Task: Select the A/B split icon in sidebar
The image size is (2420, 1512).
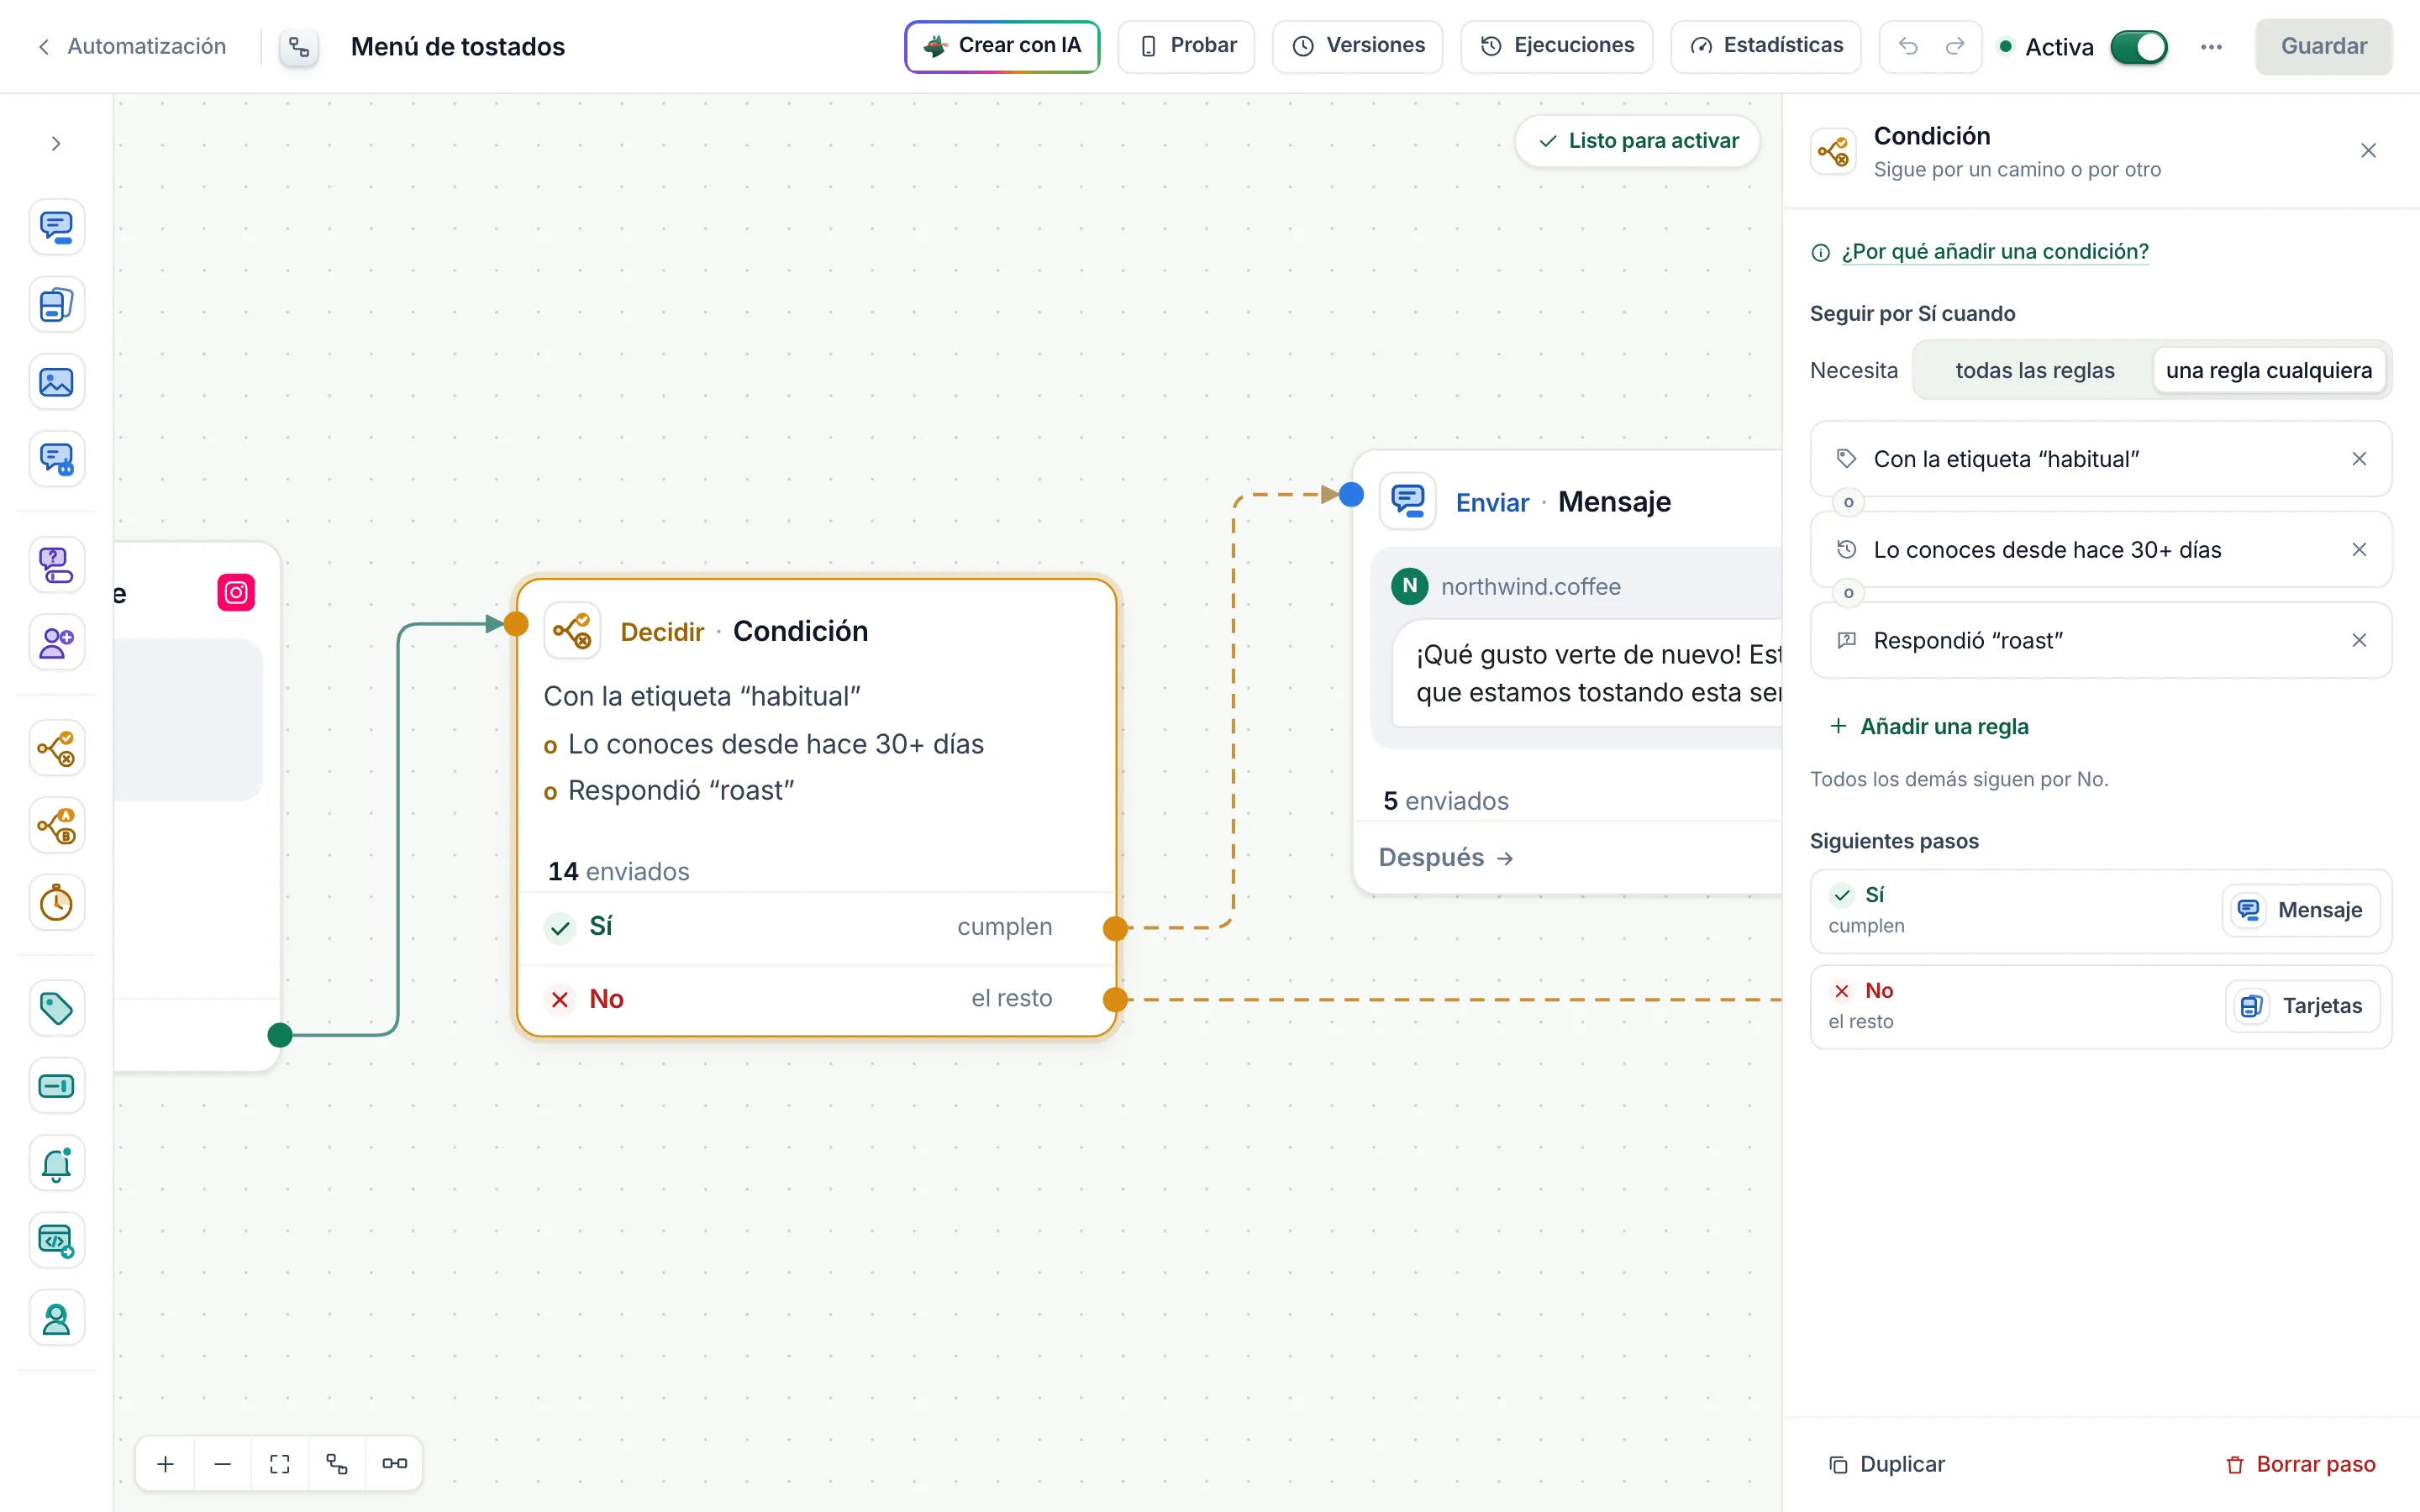Action: pyautogui.click(x=56, y=826)
